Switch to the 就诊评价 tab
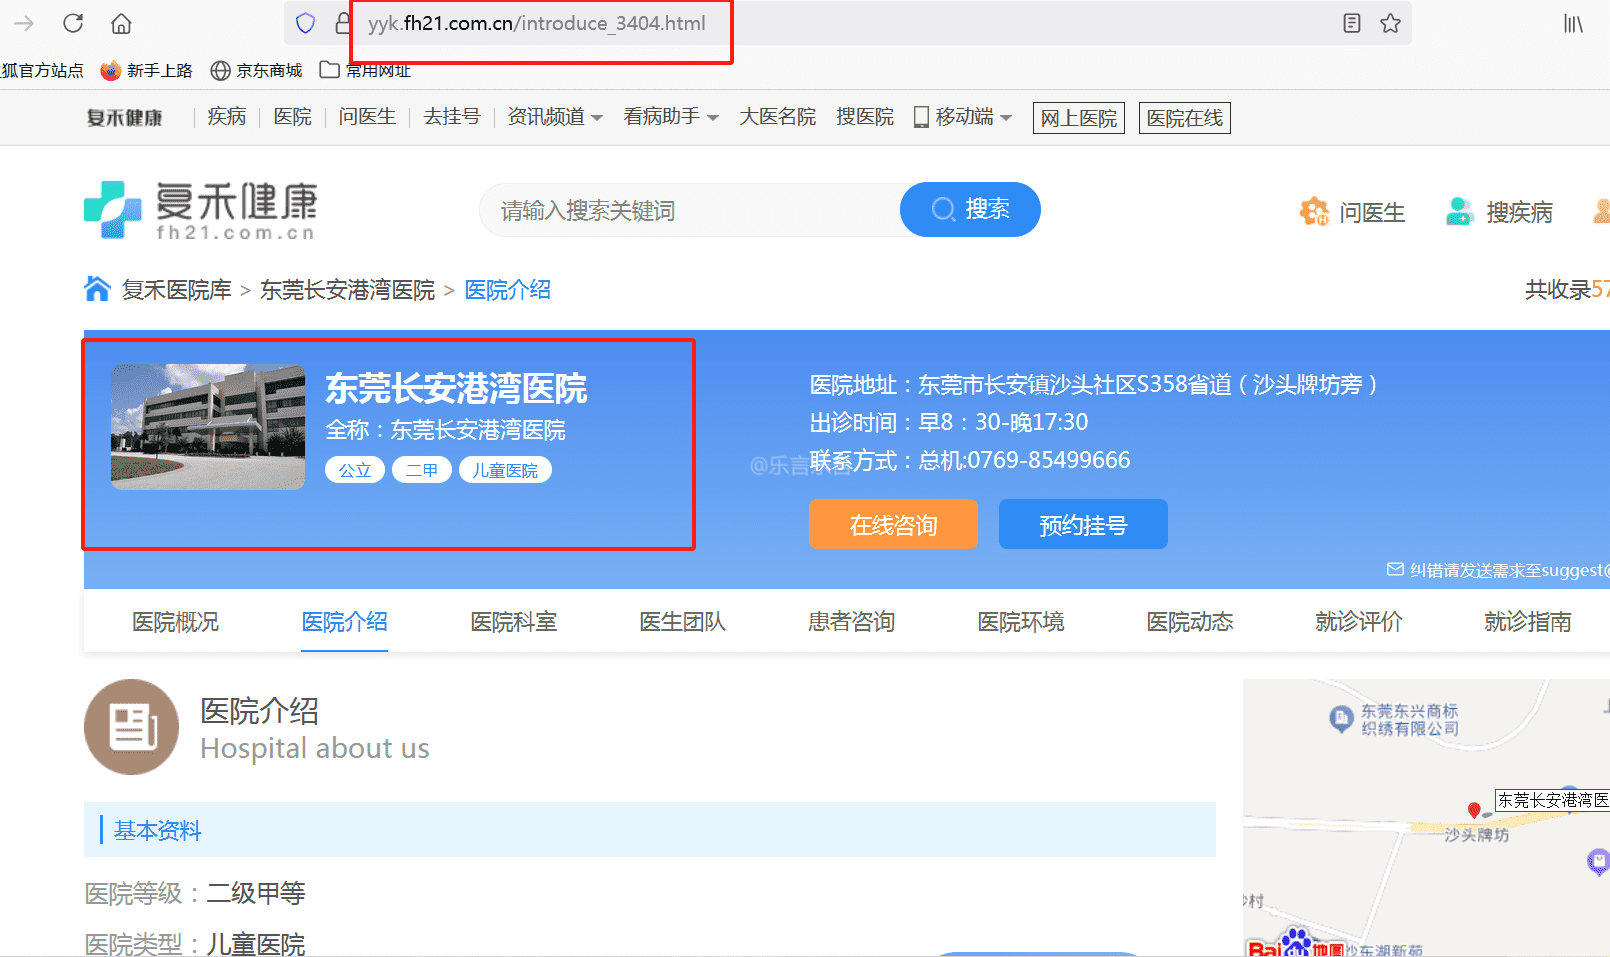This screenshot has width=1610, height=957. coord(1358,622)
